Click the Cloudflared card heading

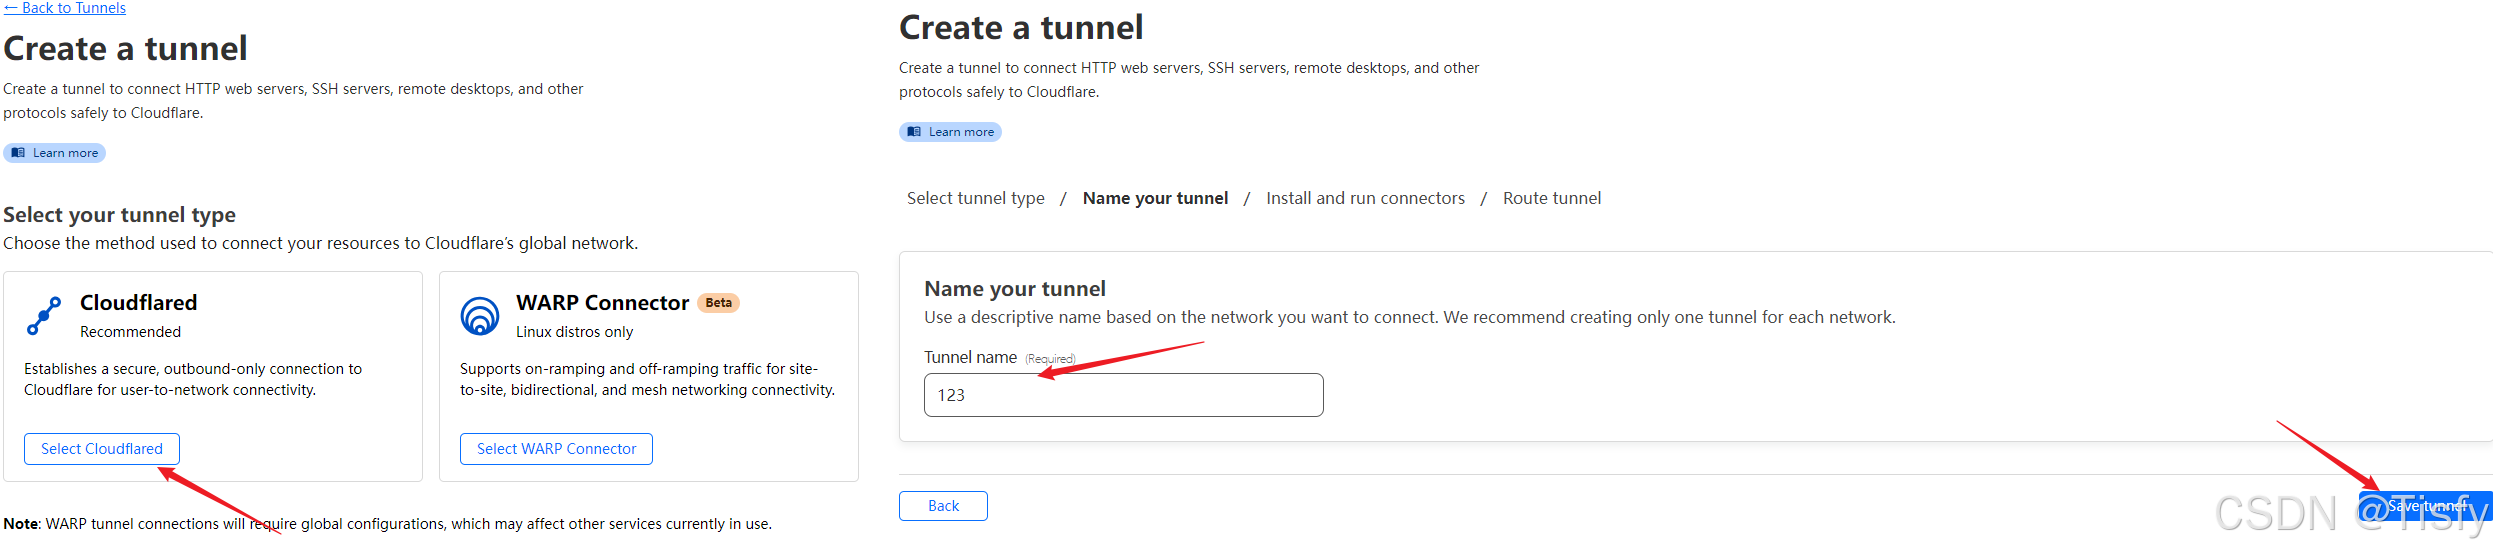pyautogui.click(x=138, y=303)
